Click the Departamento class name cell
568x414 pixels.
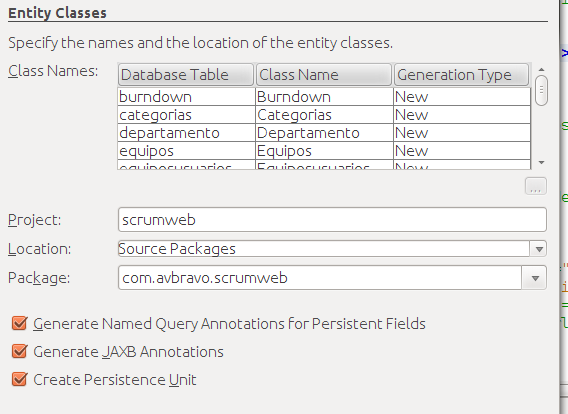[324, 133]
